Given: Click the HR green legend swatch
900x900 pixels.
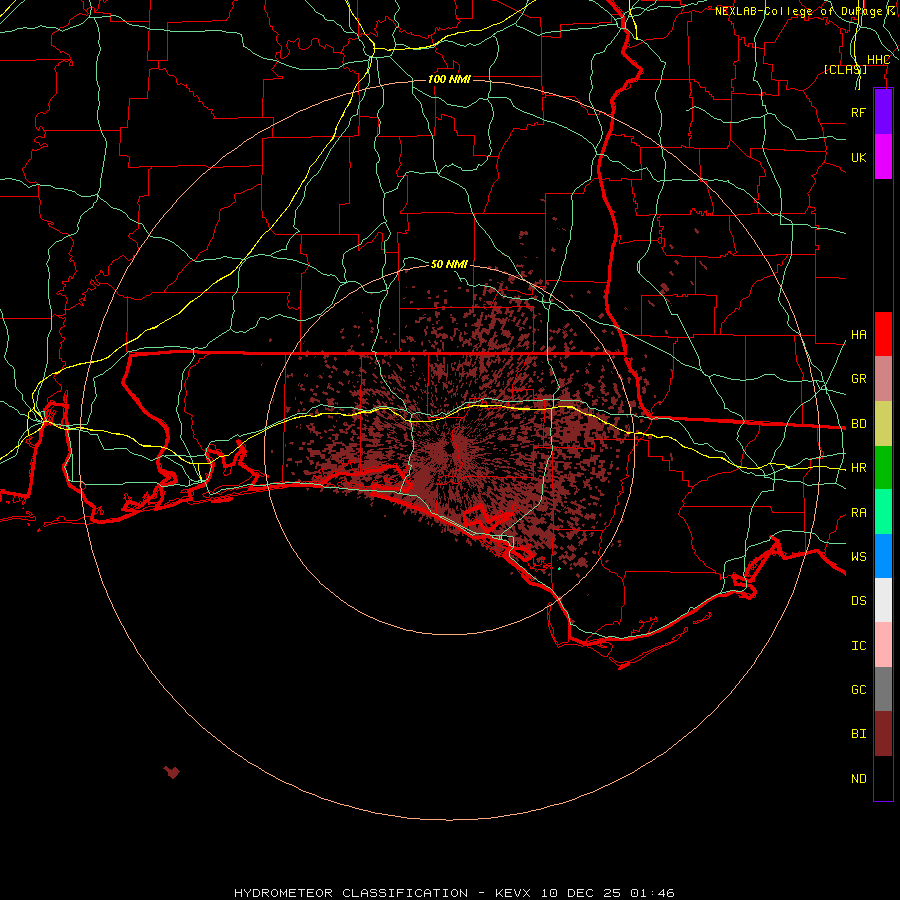Looking at the screenshot, I should pyautogui.click(x=883, y=468).
